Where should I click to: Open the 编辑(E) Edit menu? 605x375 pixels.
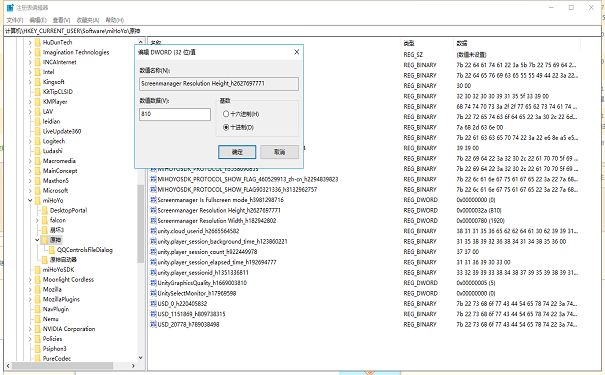pos(38,20)
